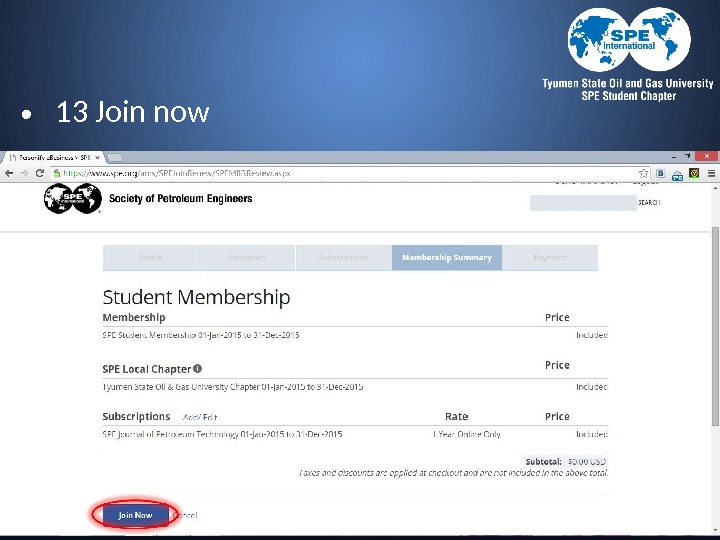The height and width of the screenshot is (540, 720).
Task: Click the SEARCH button
Action: tap(649, 202)
